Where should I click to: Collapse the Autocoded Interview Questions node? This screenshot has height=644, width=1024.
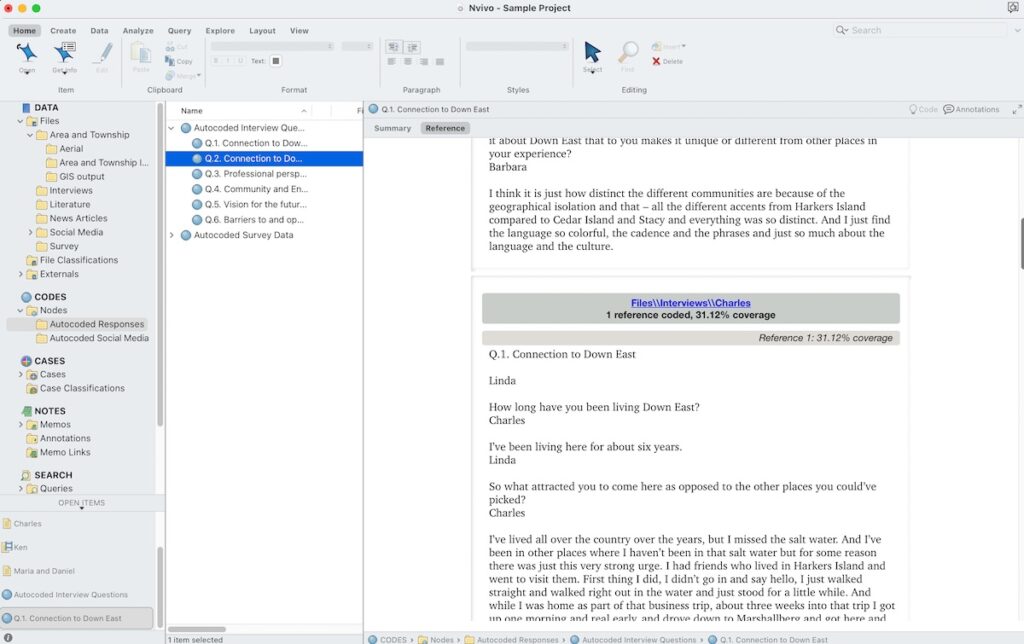[x=172, y=128]
